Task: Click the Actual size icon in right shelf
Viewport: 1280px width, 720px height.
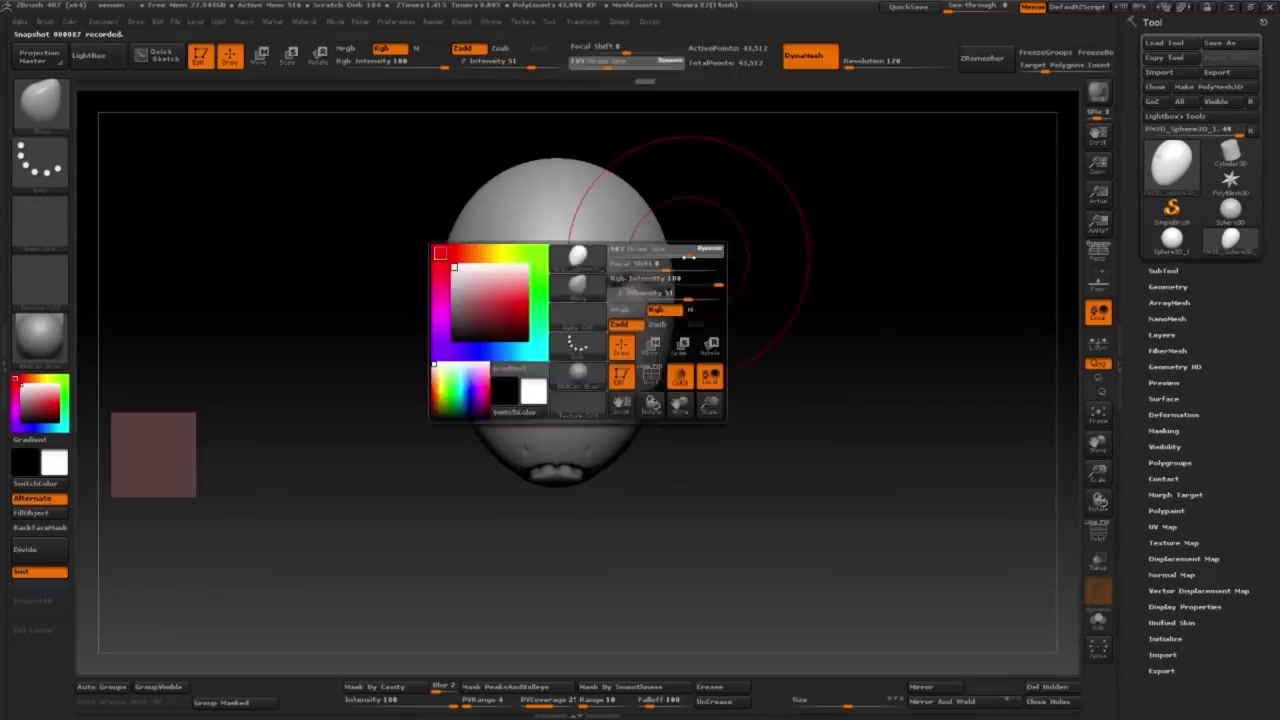Action: click(x=1098, y=194)
